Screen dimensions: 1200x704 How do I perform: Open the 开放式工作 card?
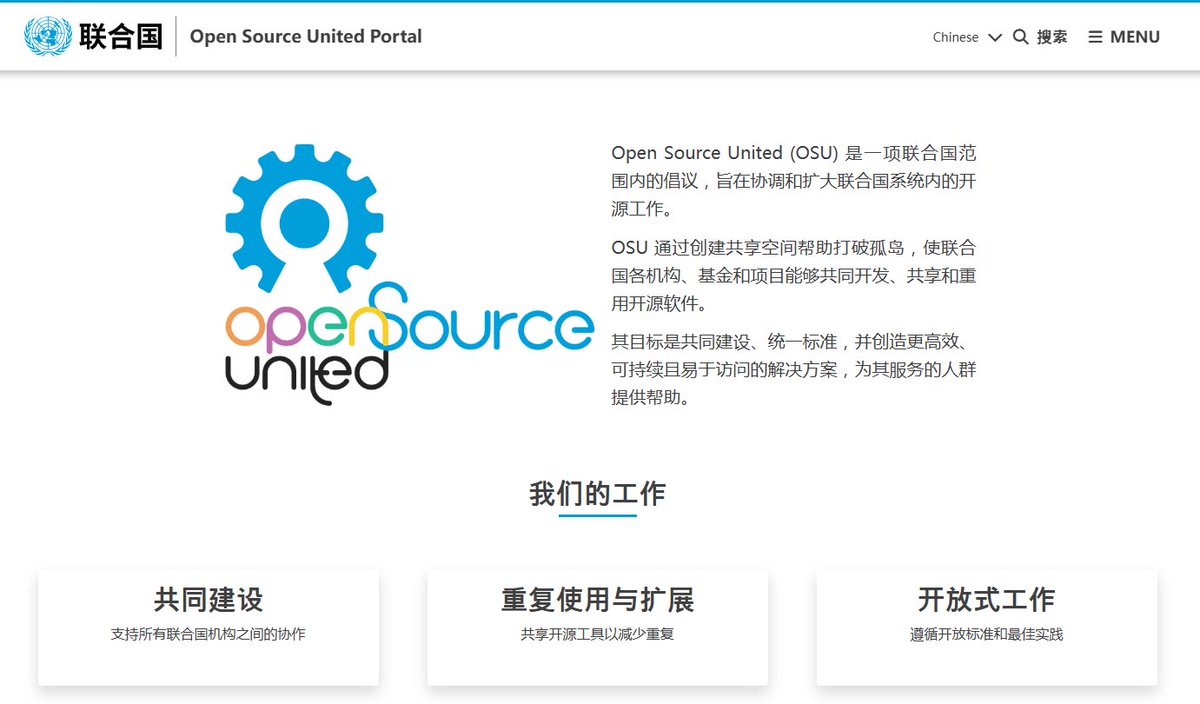click(x=986, y=627)
